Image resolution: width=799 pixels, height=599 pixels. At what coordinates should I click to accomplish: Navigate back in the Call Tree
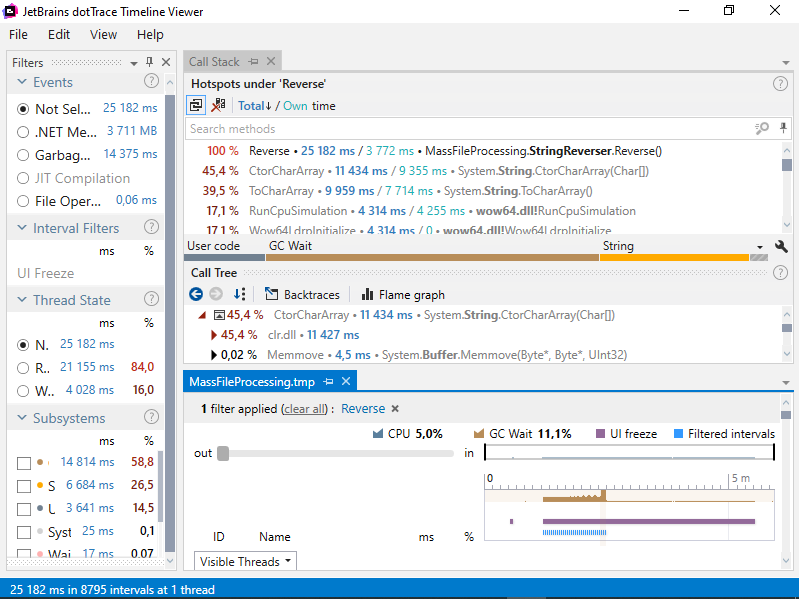point(196,294)
